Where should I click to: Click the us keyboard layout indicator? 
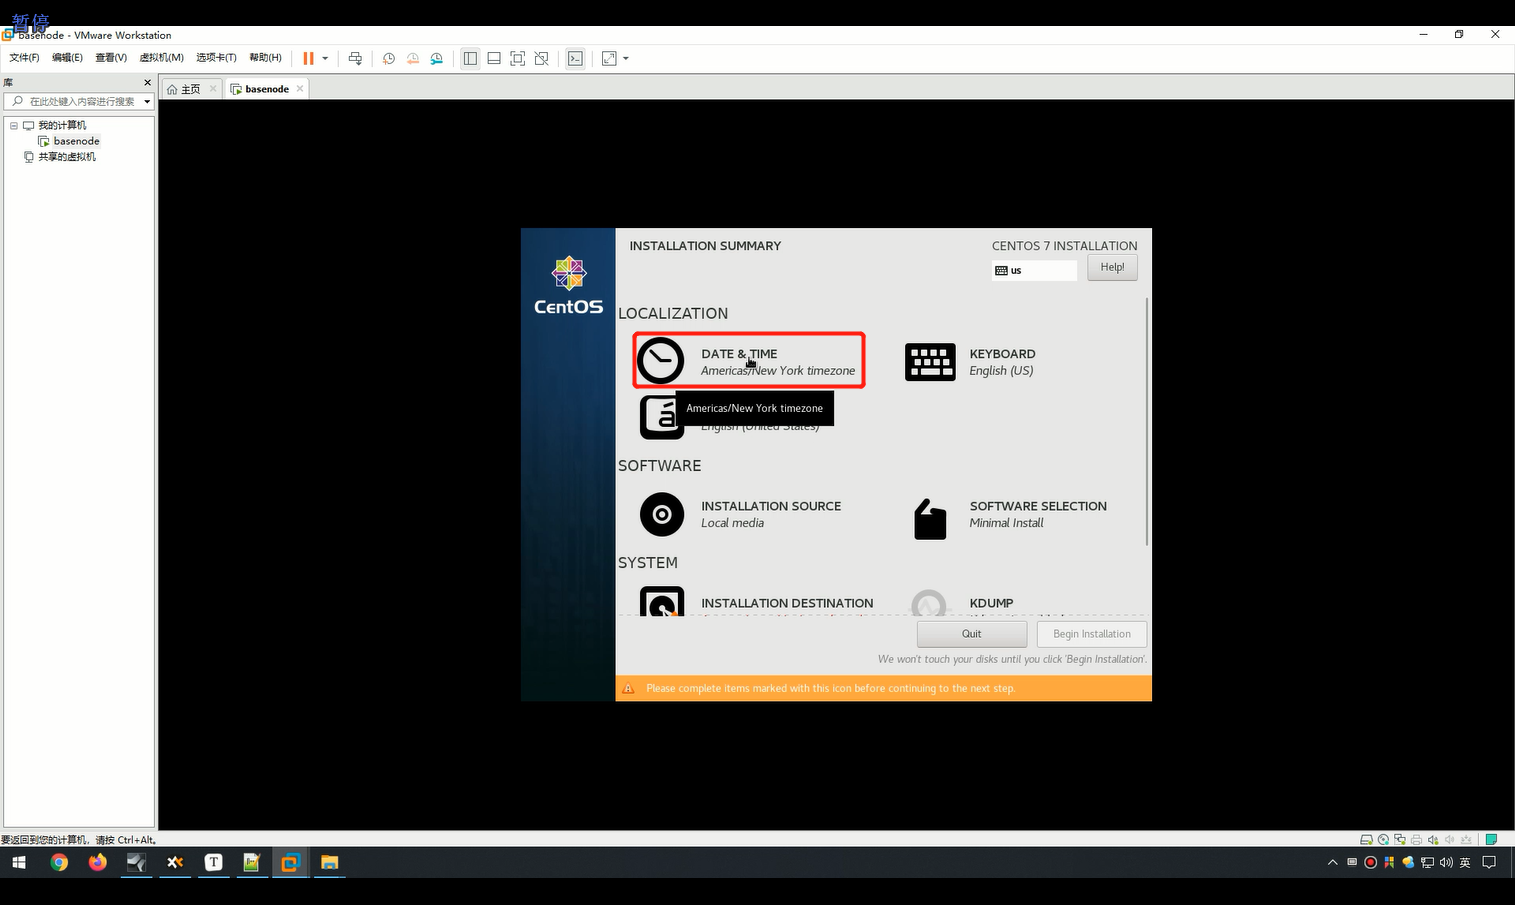tap(1034, 270)
